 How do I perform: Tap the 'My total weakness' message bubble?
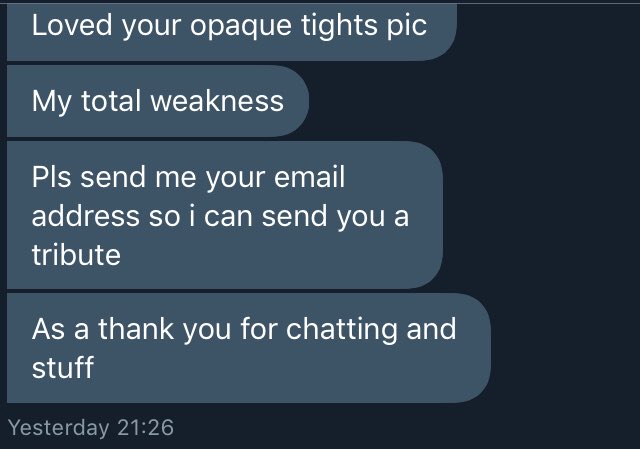click(x=158, y=101)
